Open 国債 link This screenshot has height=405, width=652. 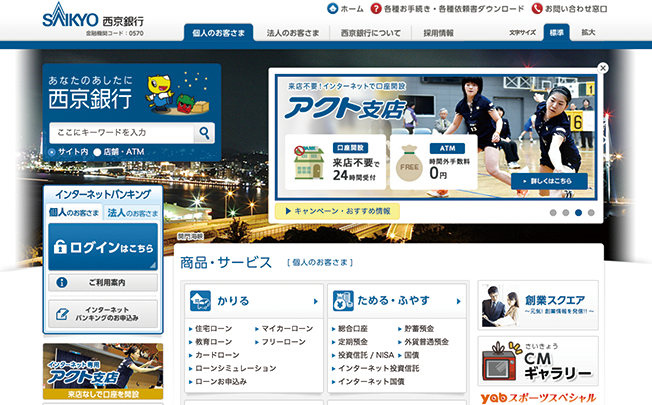click(x=412, y=355)
